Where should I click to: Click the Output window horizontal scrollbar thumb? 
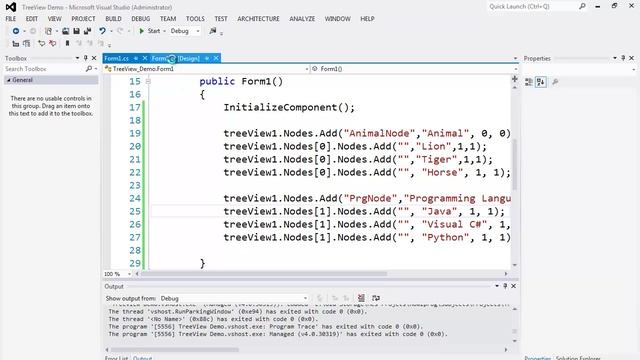[175, 349]
